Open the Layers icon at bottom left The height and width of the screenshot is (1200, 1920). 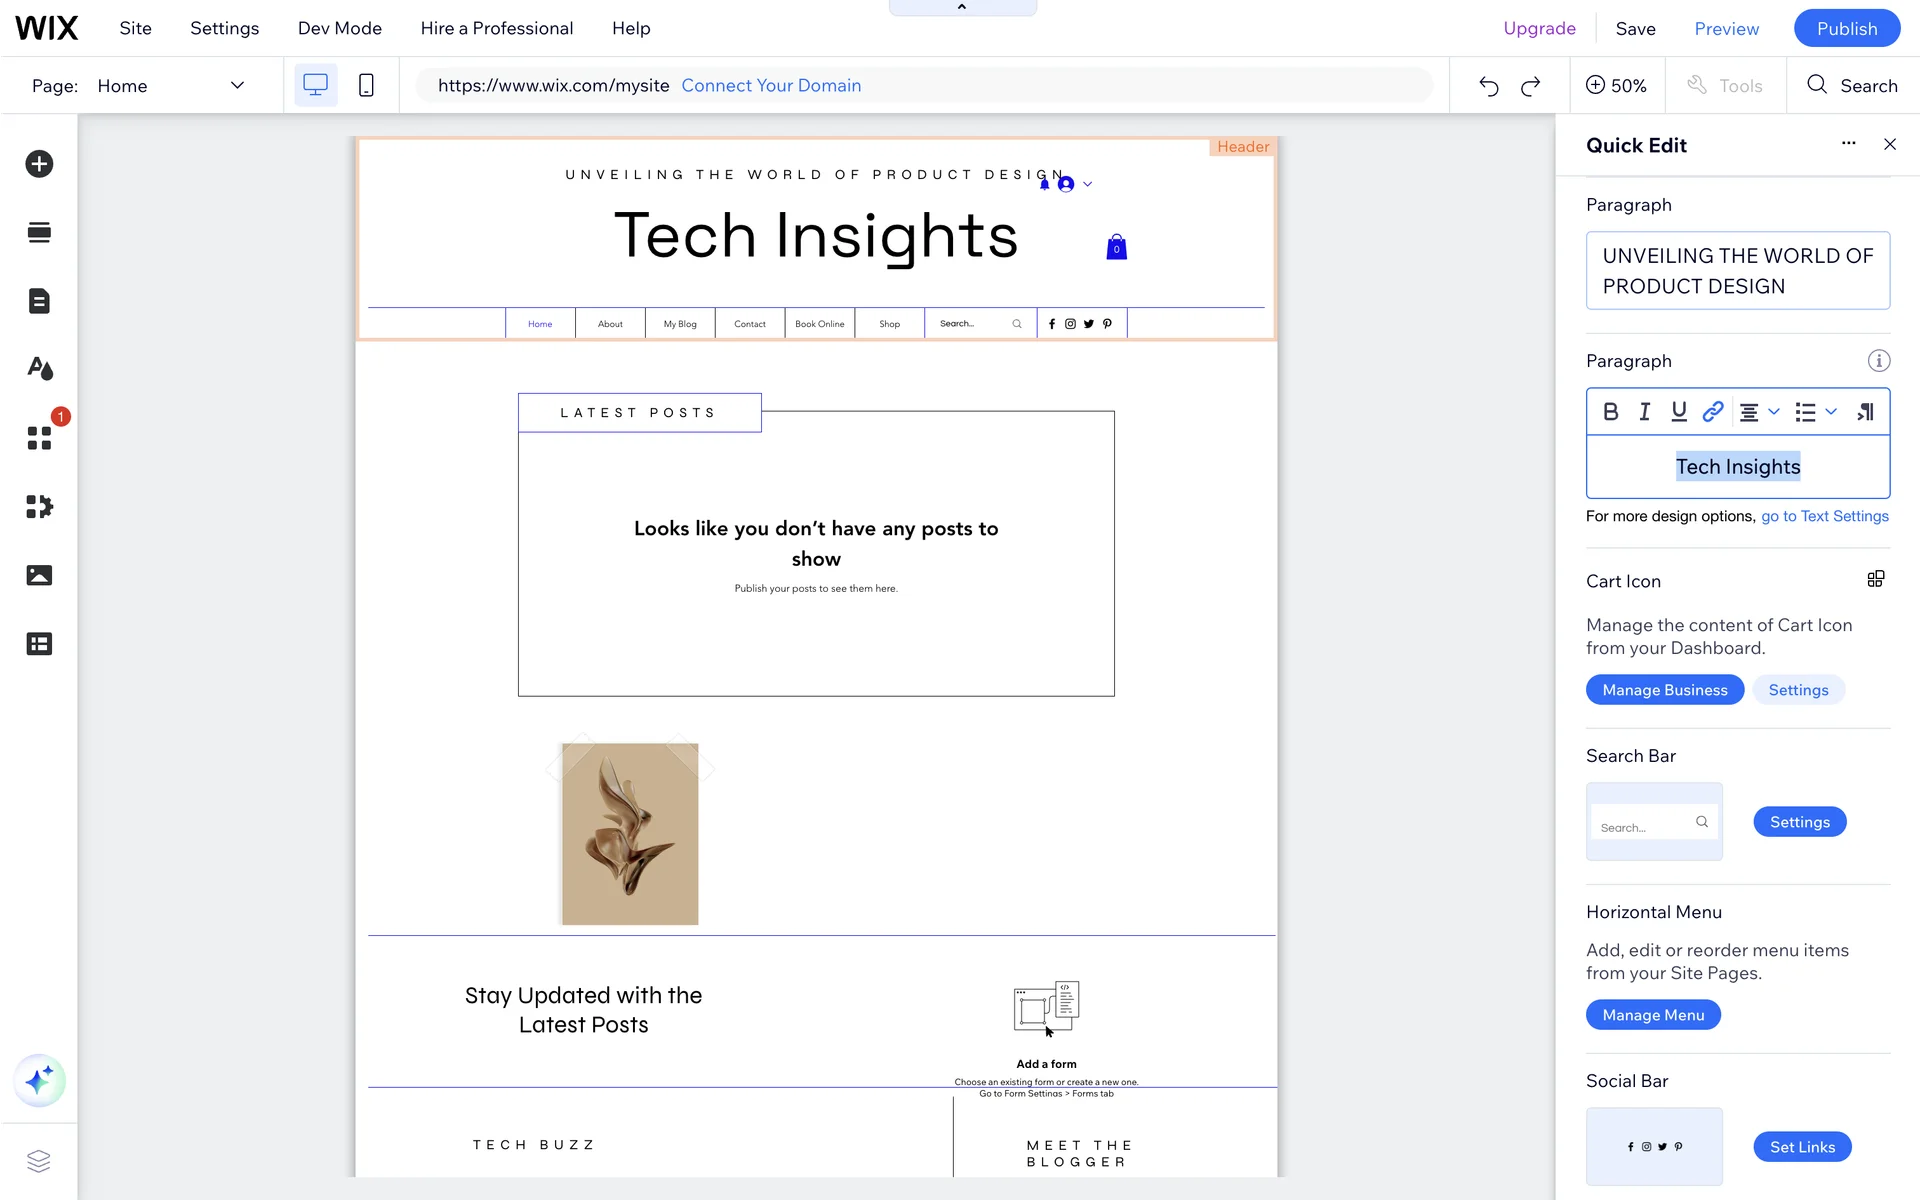click(x=39, y=1161)
